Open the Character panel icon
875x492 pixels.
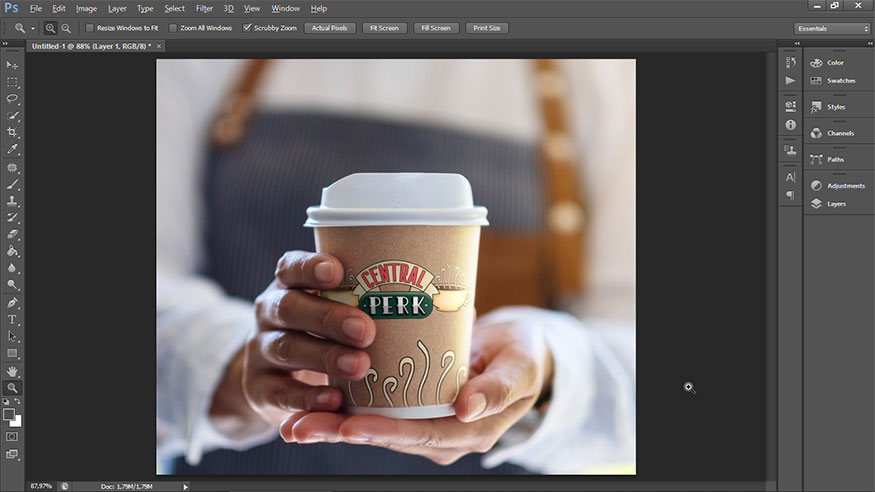790,177
